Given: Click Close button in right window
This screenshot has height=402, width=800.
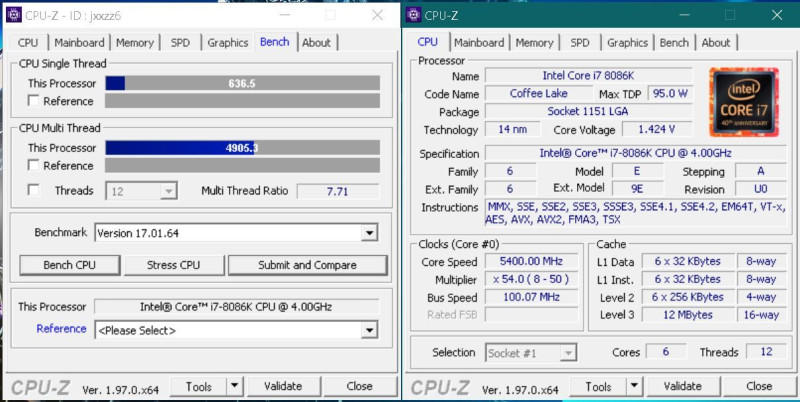Looking at the screenshot, I should coord(759,387).
